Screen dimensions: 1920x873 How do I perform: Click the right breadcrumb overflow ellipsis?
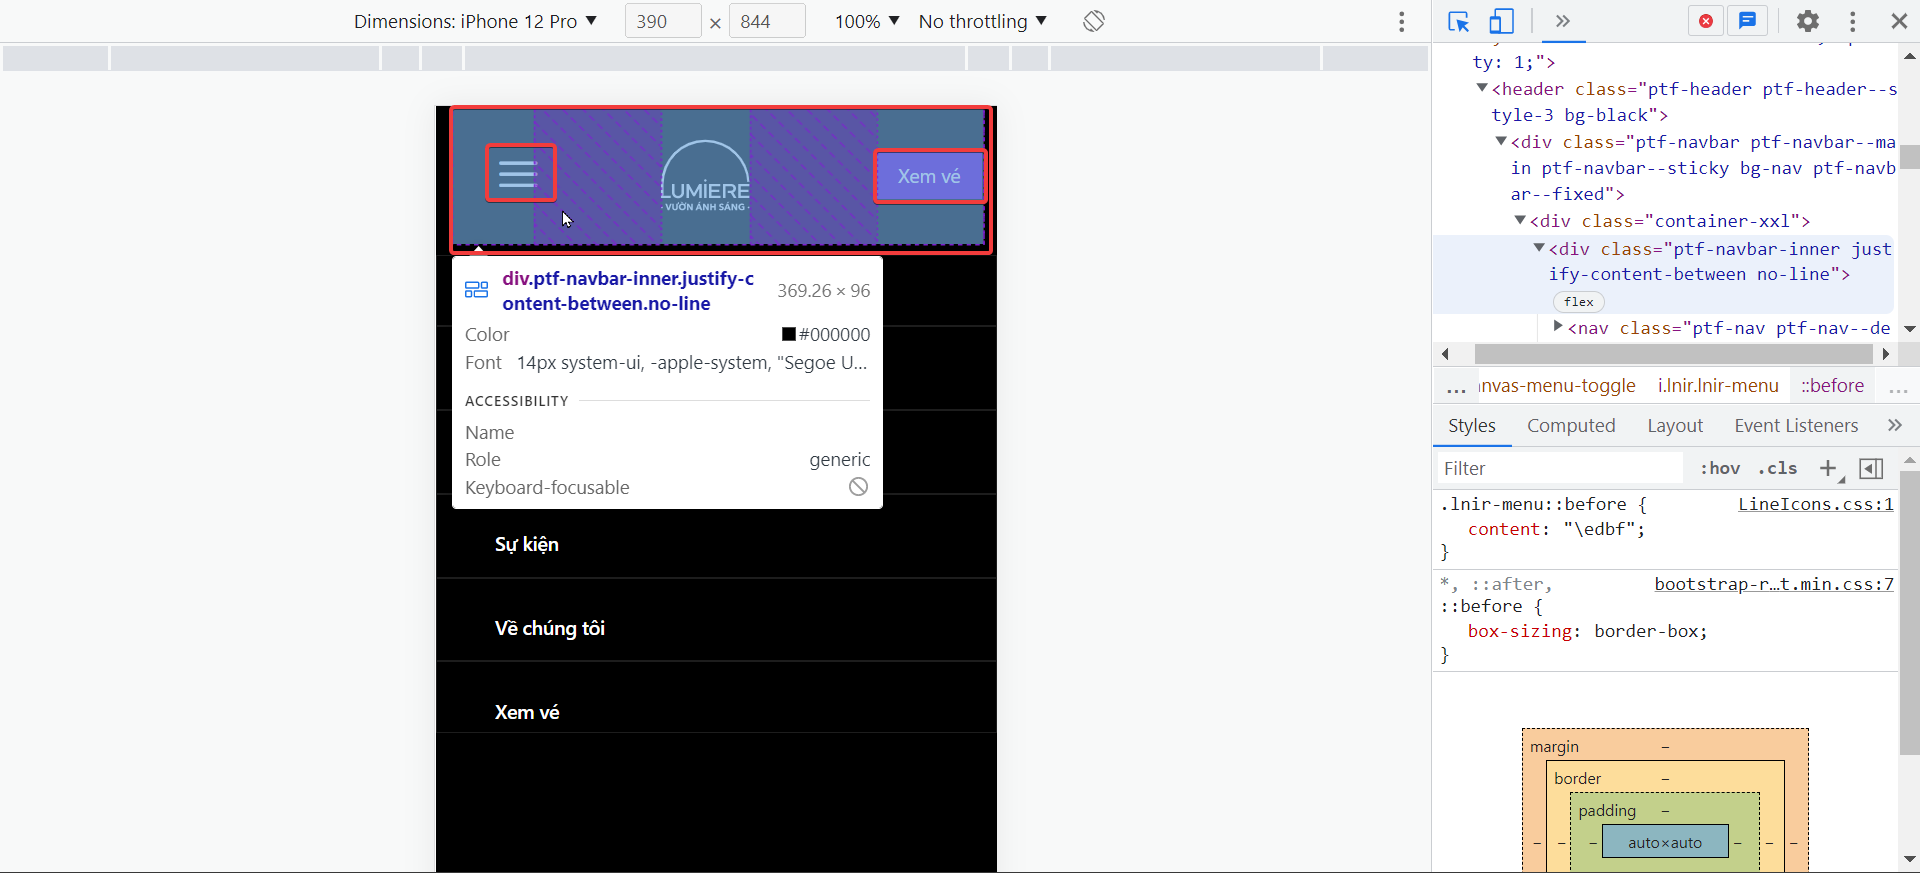[1899, 388]
